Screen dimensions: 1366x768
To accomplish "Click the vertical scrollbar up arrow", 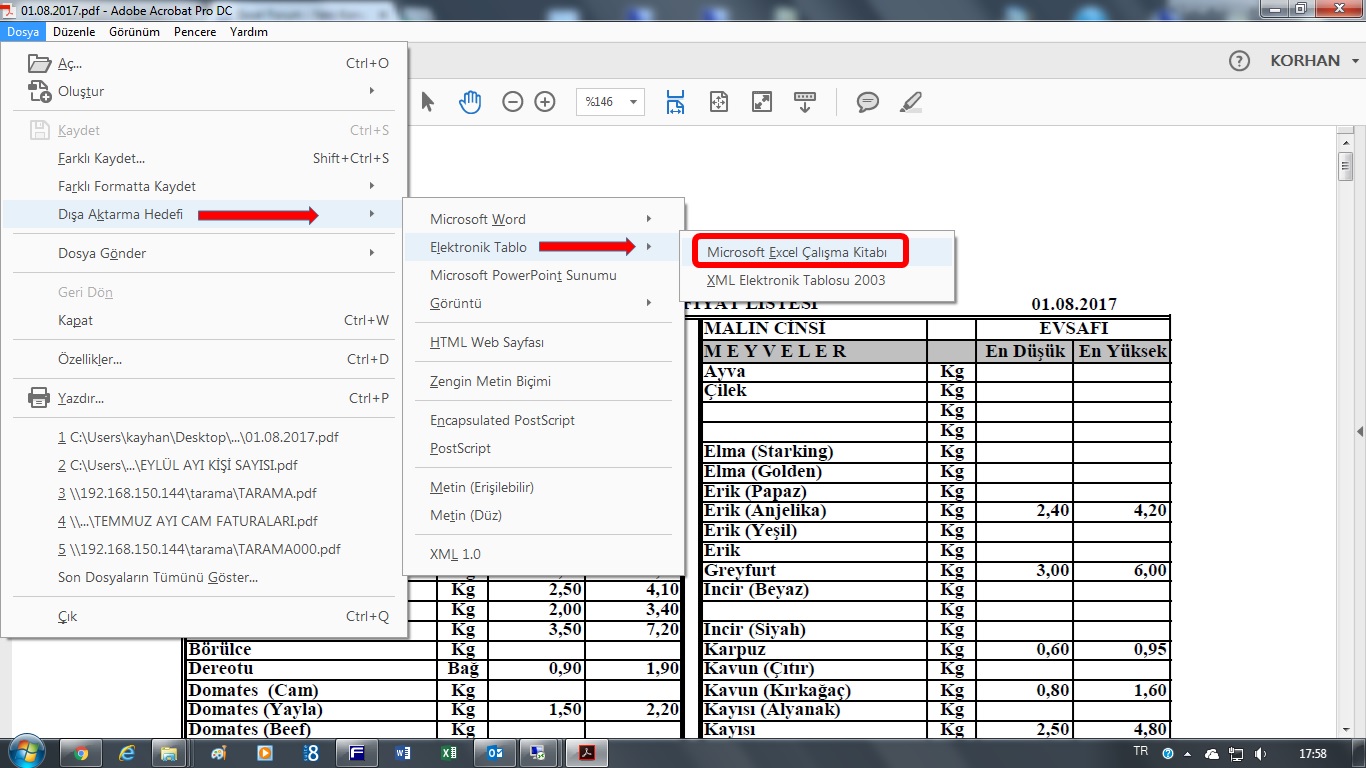I will click(1346, 142).
